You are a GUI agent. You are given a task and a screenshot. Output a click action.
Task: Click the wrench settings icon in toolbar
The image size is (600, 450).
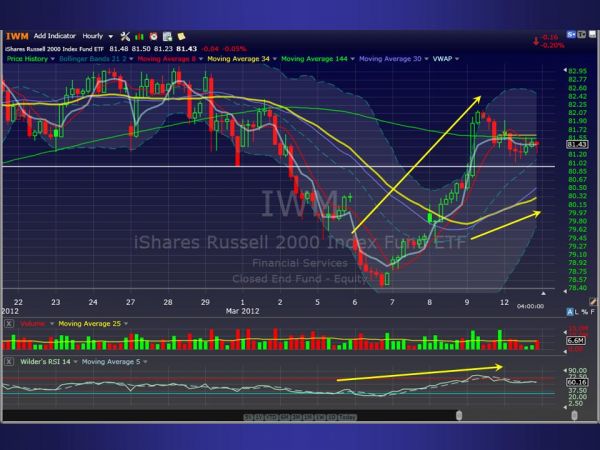coord(124,35)
